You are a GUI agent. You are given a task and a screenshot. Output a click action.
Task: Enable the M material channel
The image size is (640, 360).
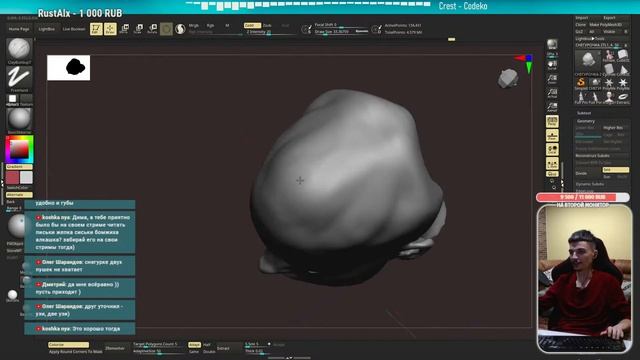(227, 26)
